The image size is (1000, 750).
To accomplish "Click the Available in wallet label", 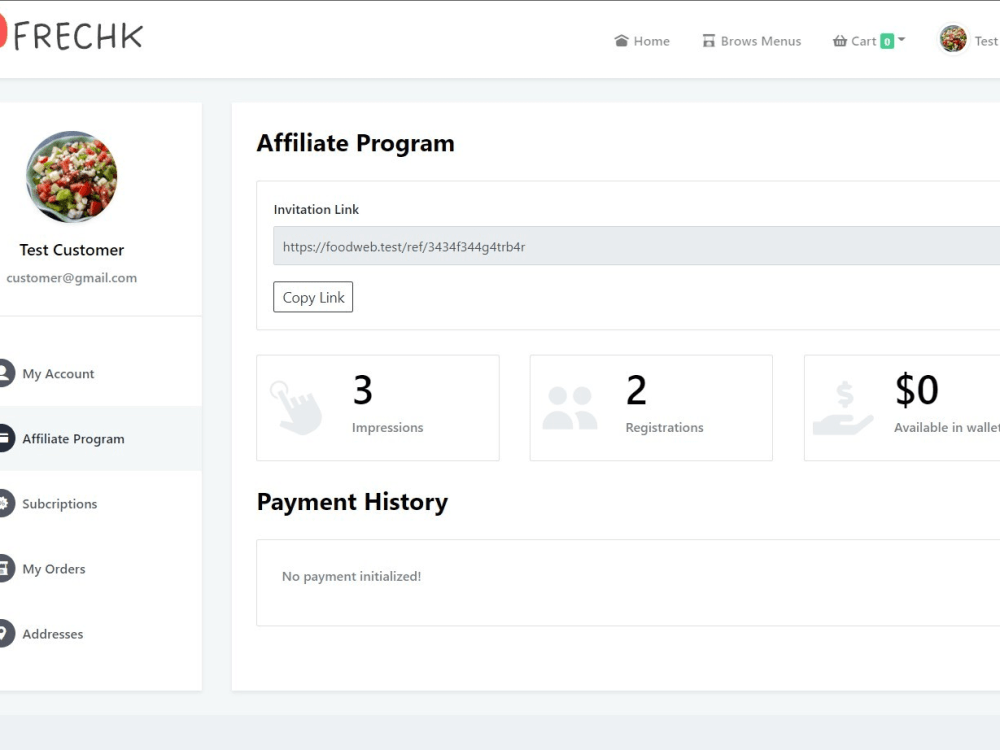I will (947, 427).
